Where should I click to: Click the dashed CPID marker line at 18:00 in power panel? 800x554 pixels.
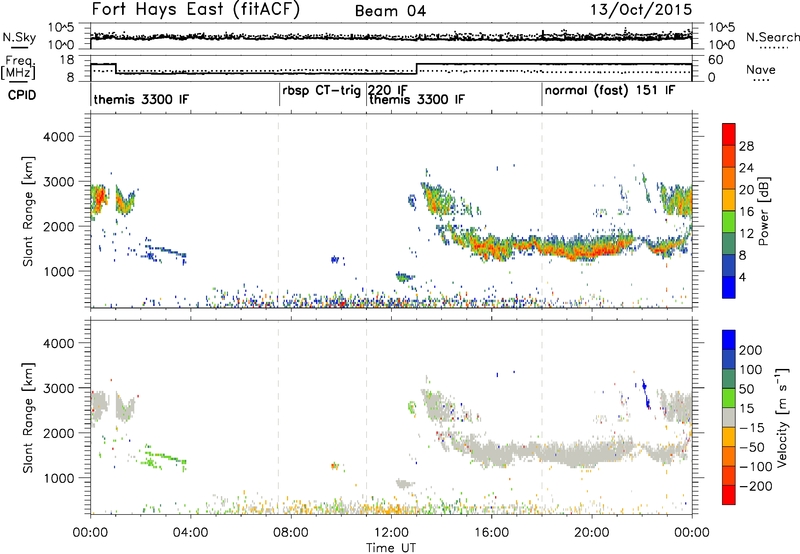click(x=542, y=211)
